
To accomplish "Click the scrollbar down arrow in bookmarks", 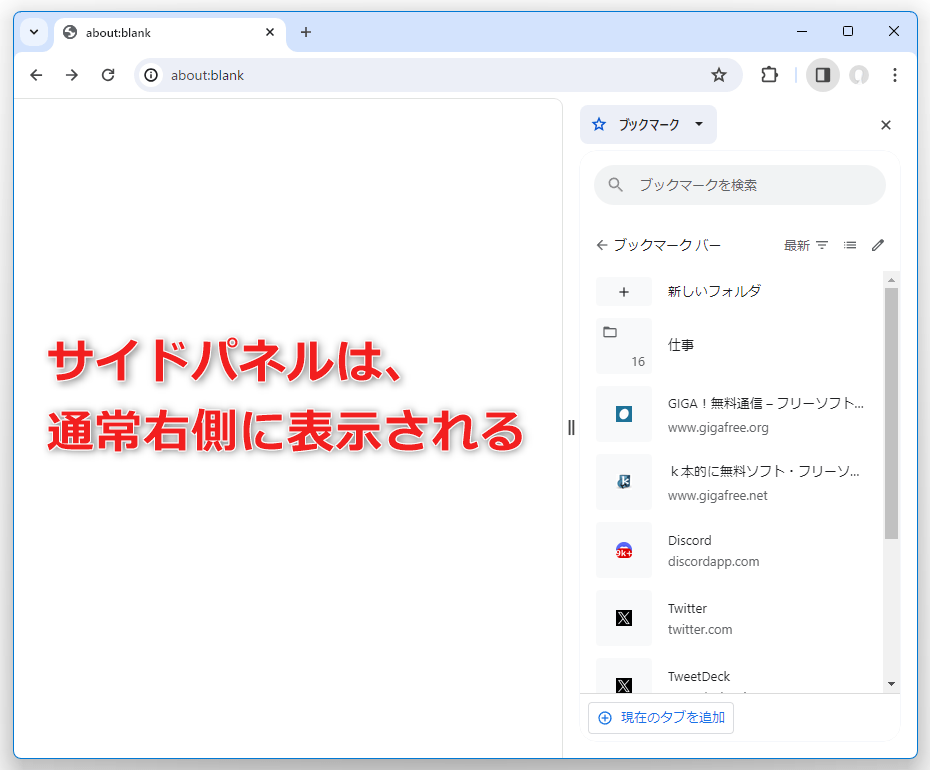I will point(891,684).
